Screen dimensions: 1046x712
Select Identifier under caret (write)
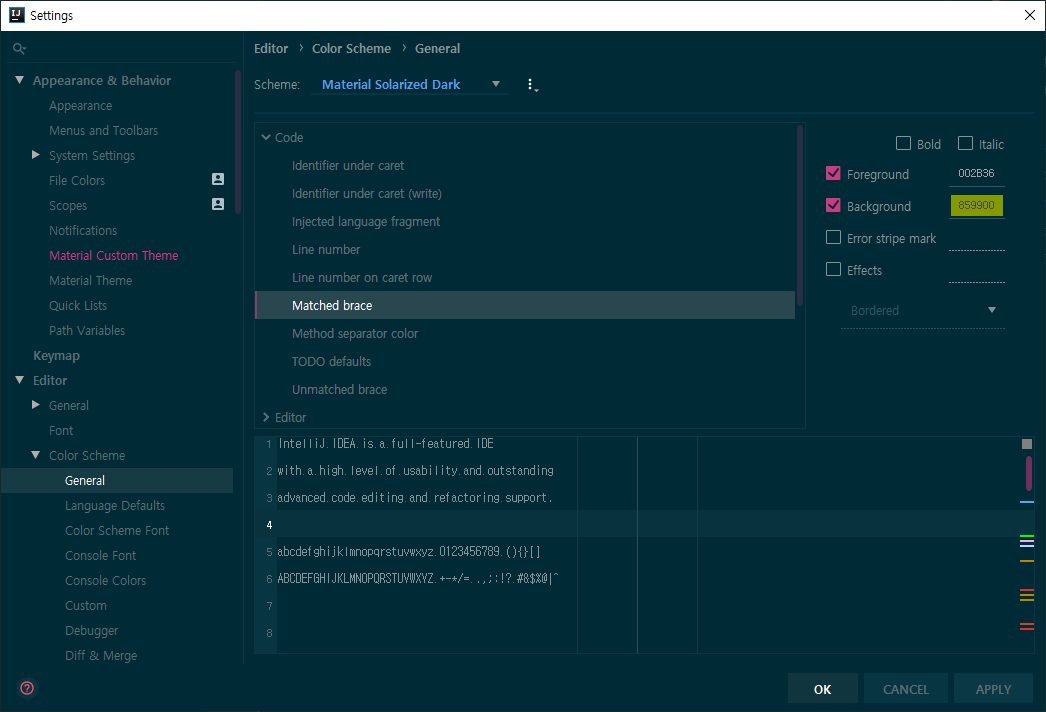(367, 194)
